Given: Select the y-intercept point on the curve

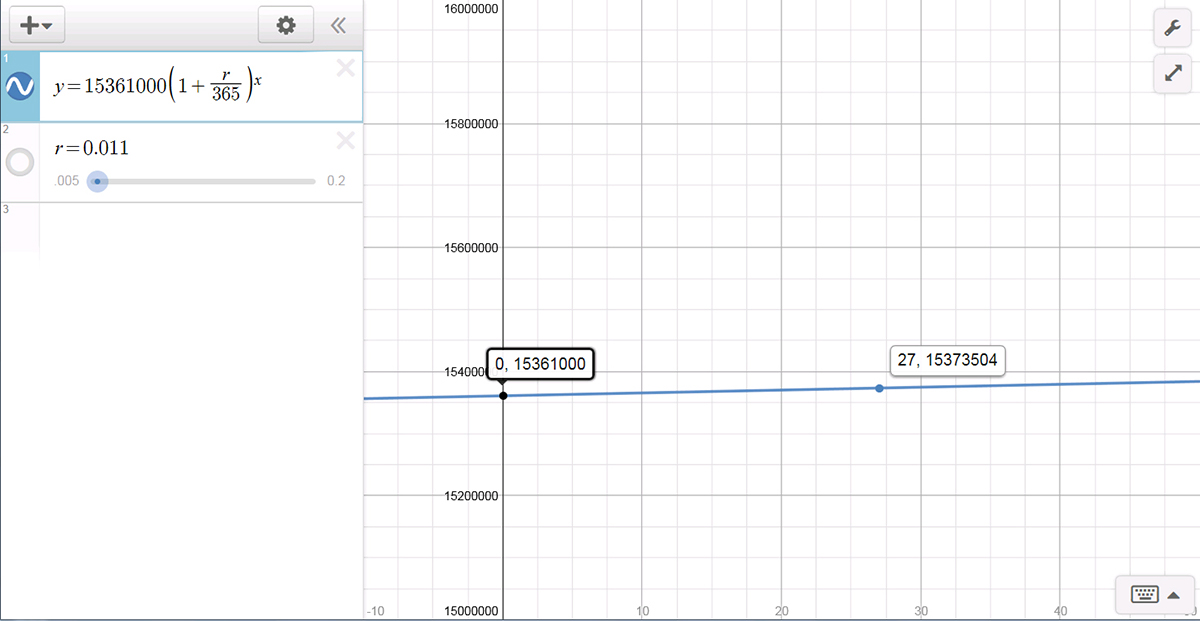Looking at the screenshot, I should 503,396.
